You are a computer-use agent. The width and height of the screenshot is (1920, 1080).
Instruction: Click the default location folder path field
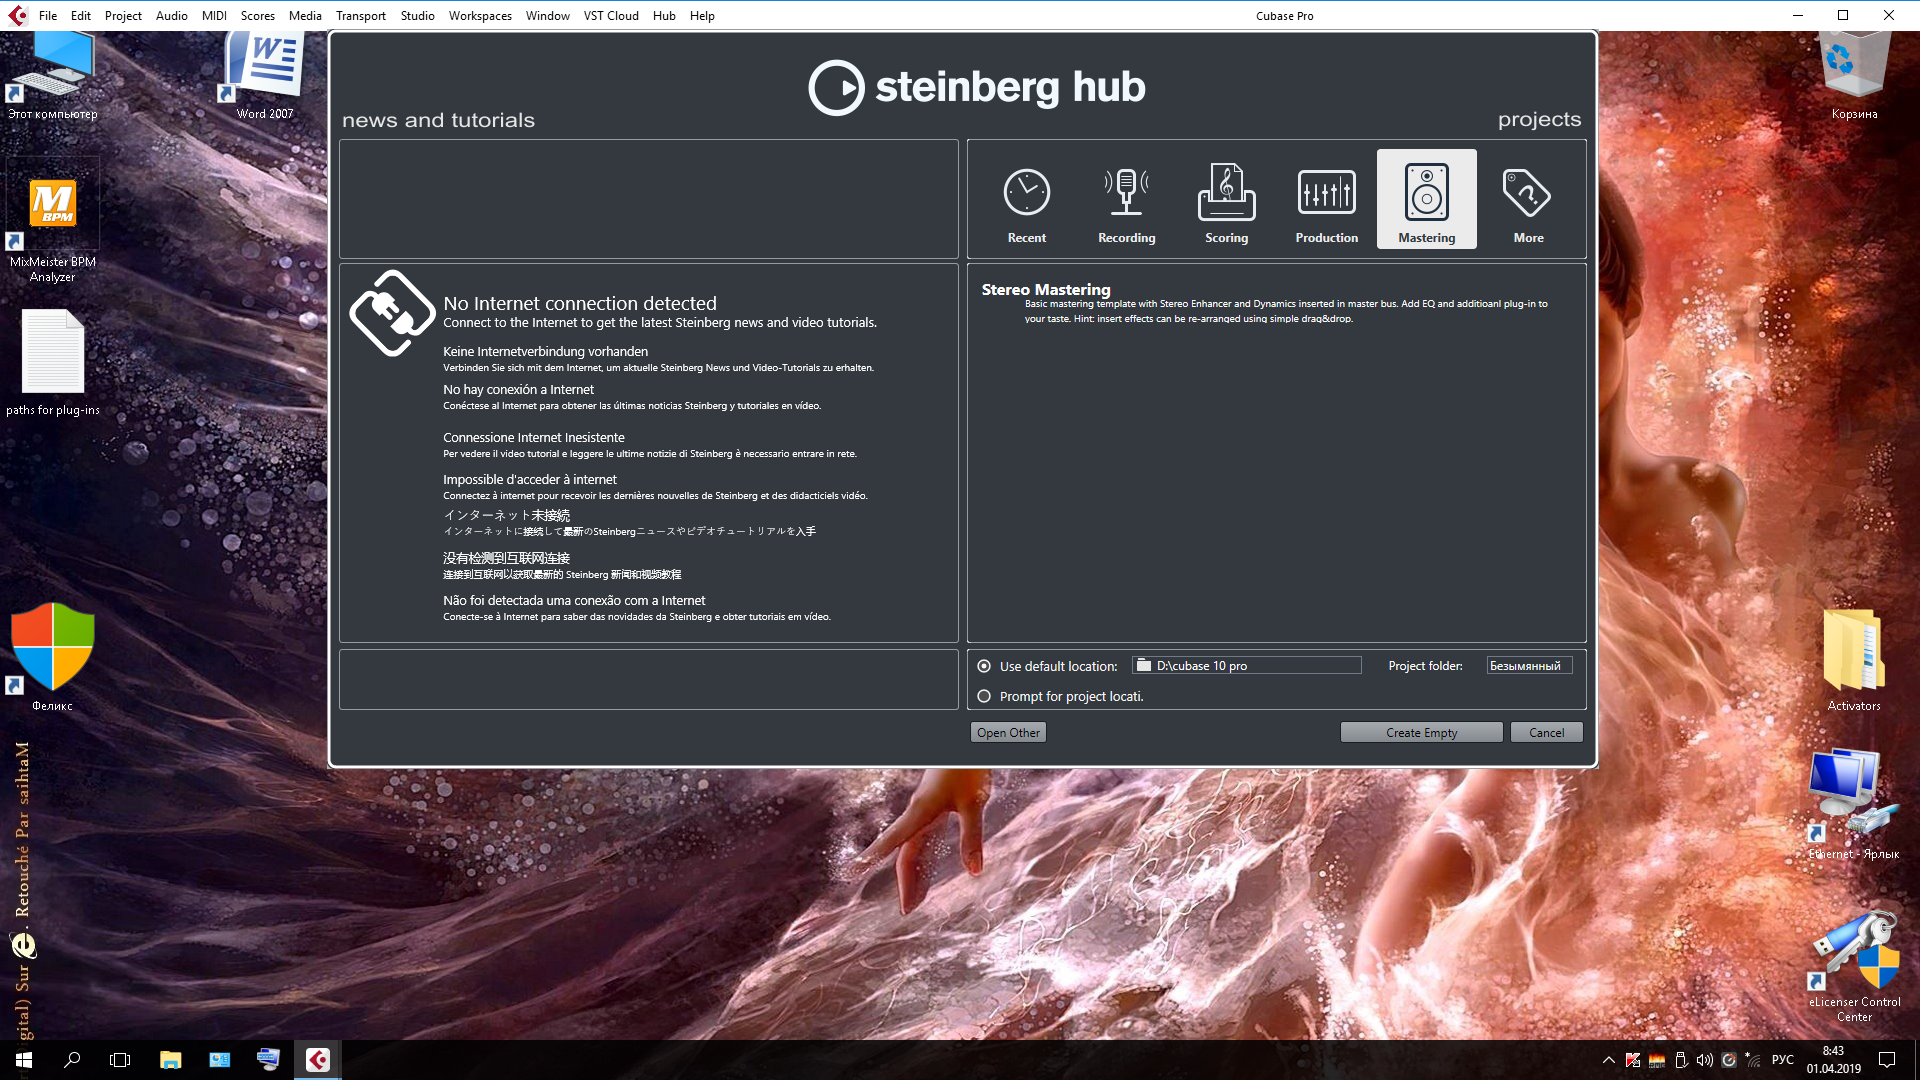[1247, 666]
